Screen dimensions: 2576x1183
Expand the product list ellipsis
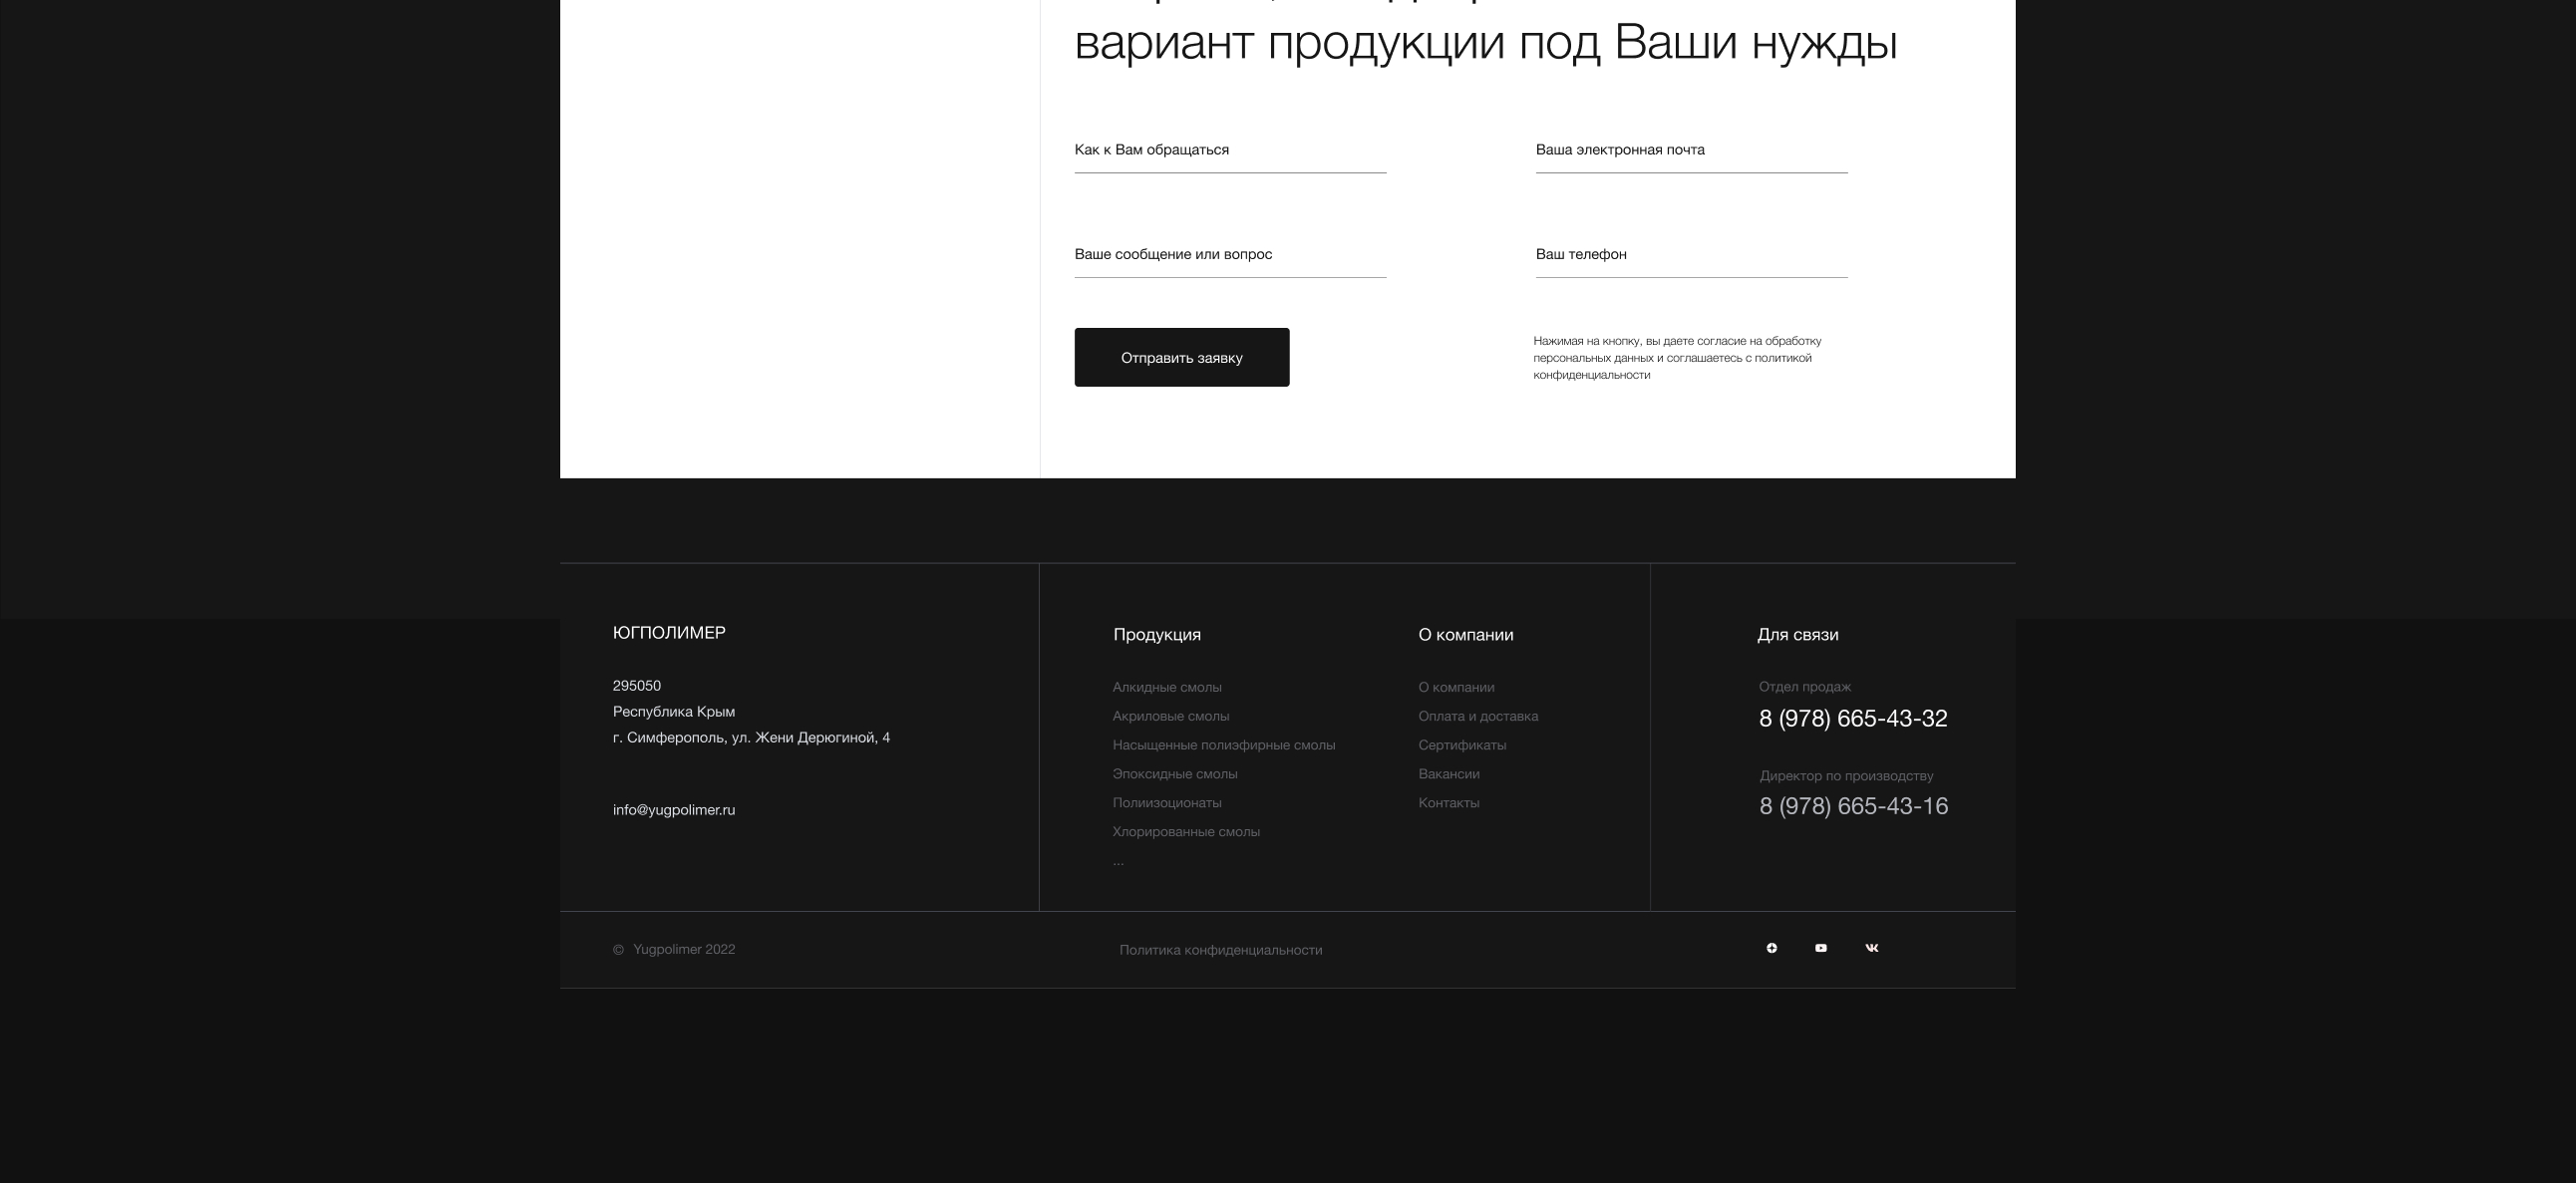point(1118,861)
